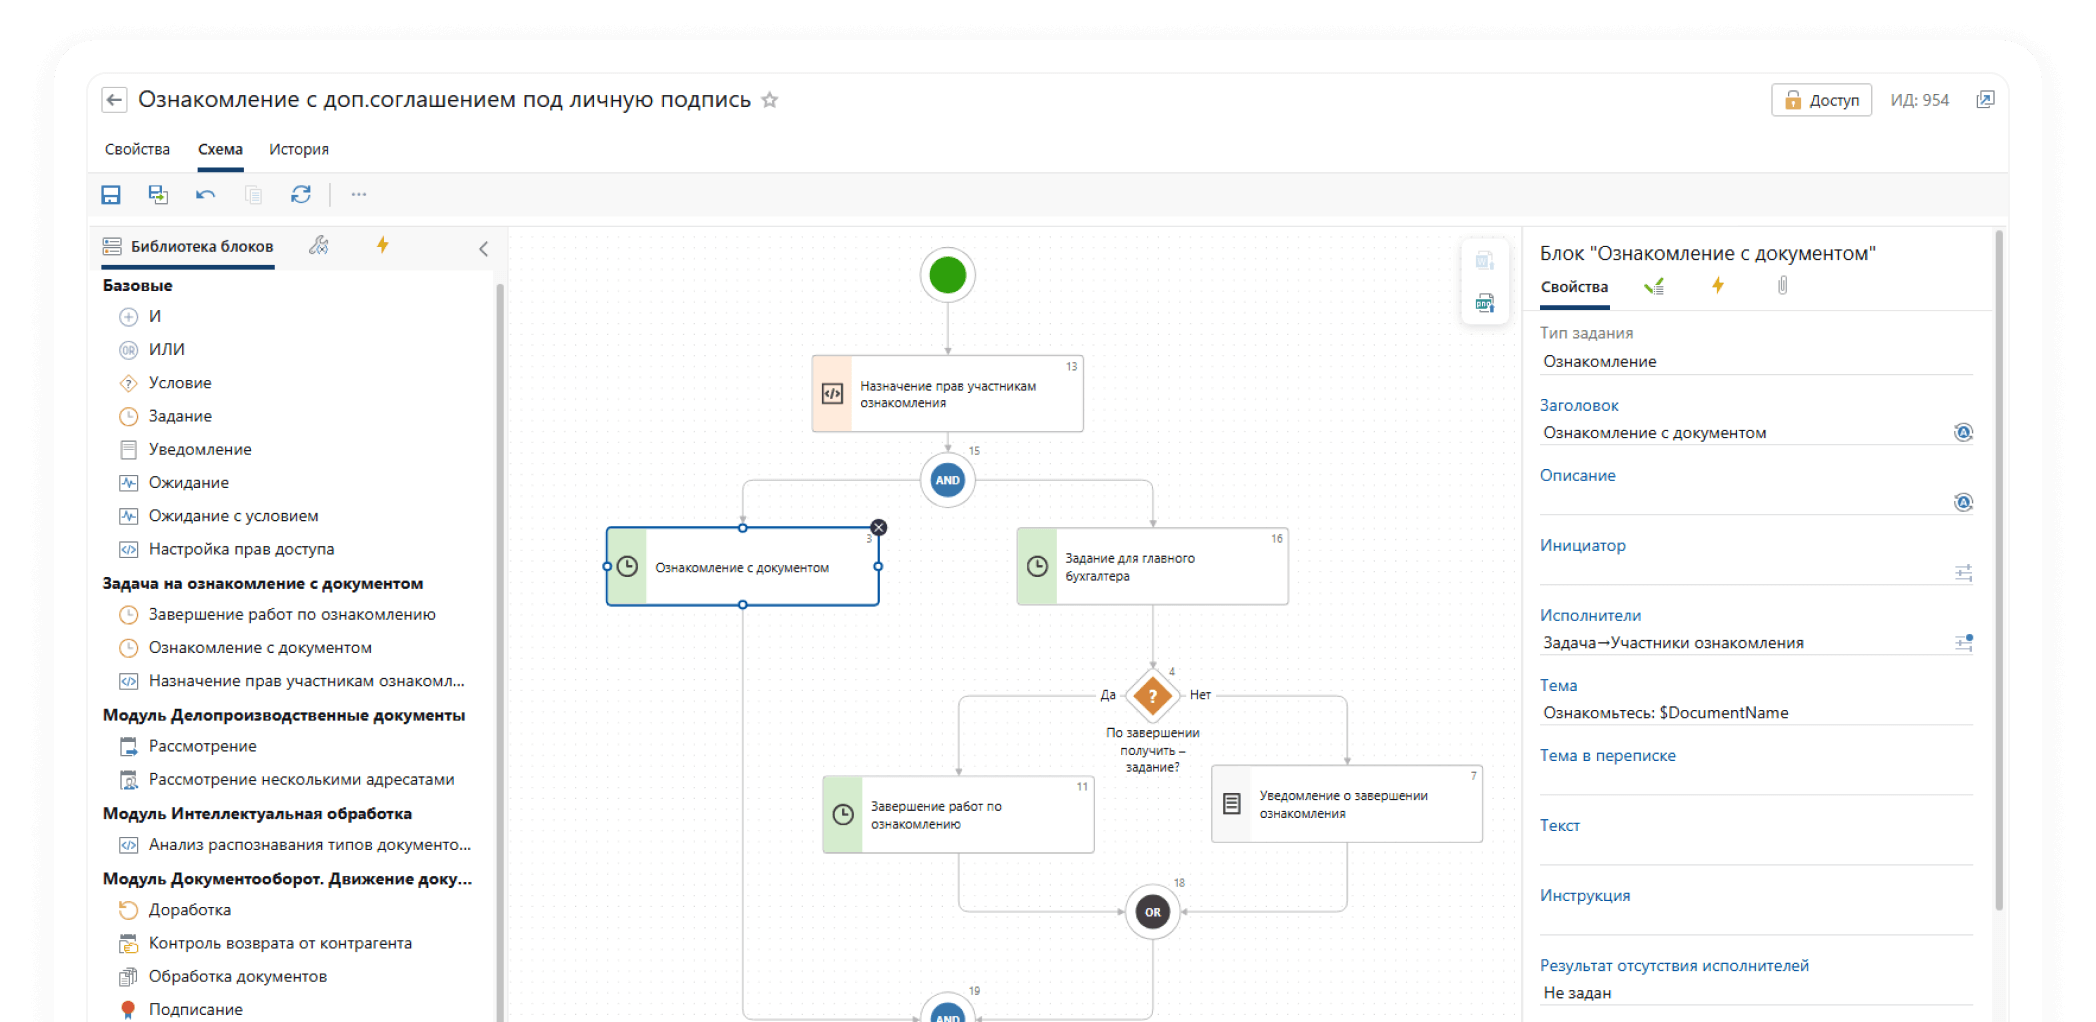The width and height of the screenshot is (2096, 1022).
Task: Mark the scheme as favorite with the star
Action: coord(769,100)
